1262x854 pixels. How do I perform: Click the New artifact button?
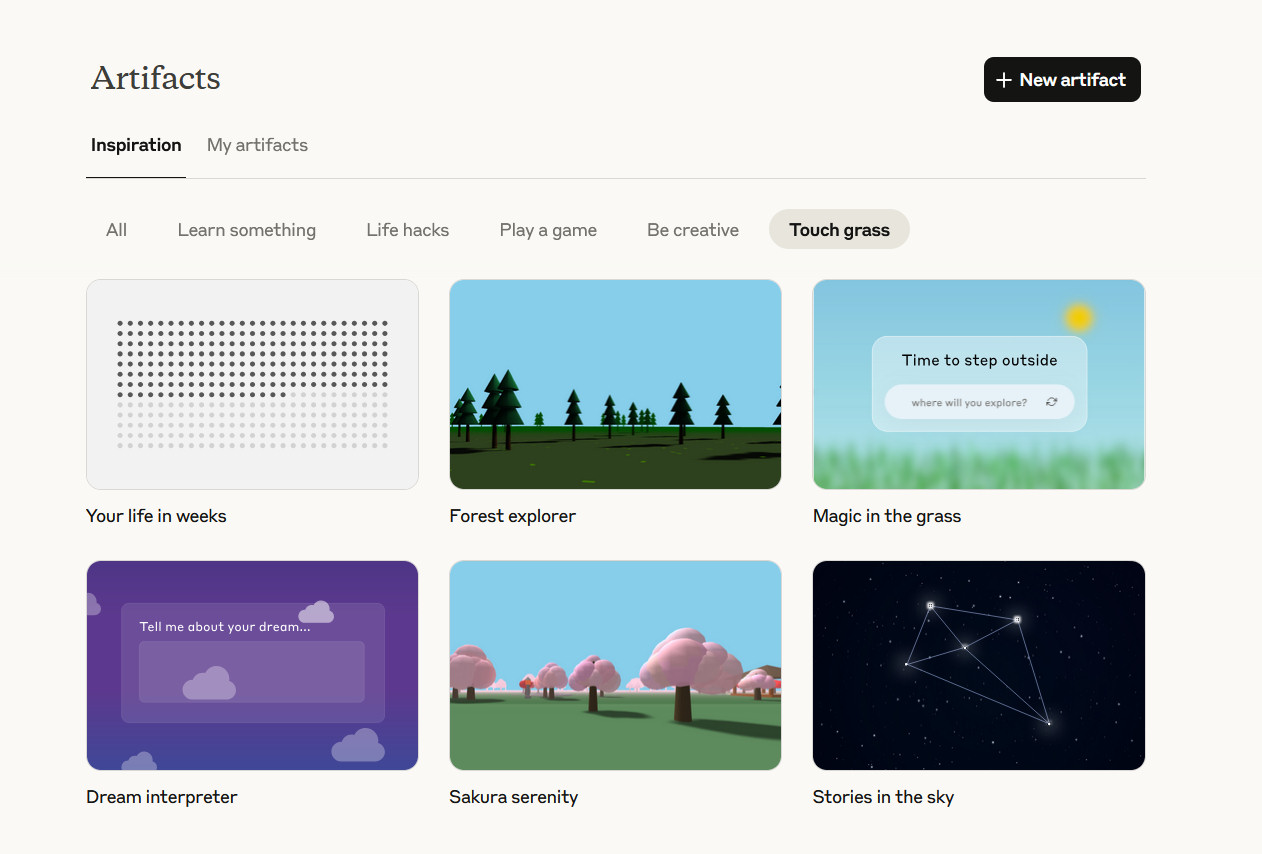coord(1062,80)
